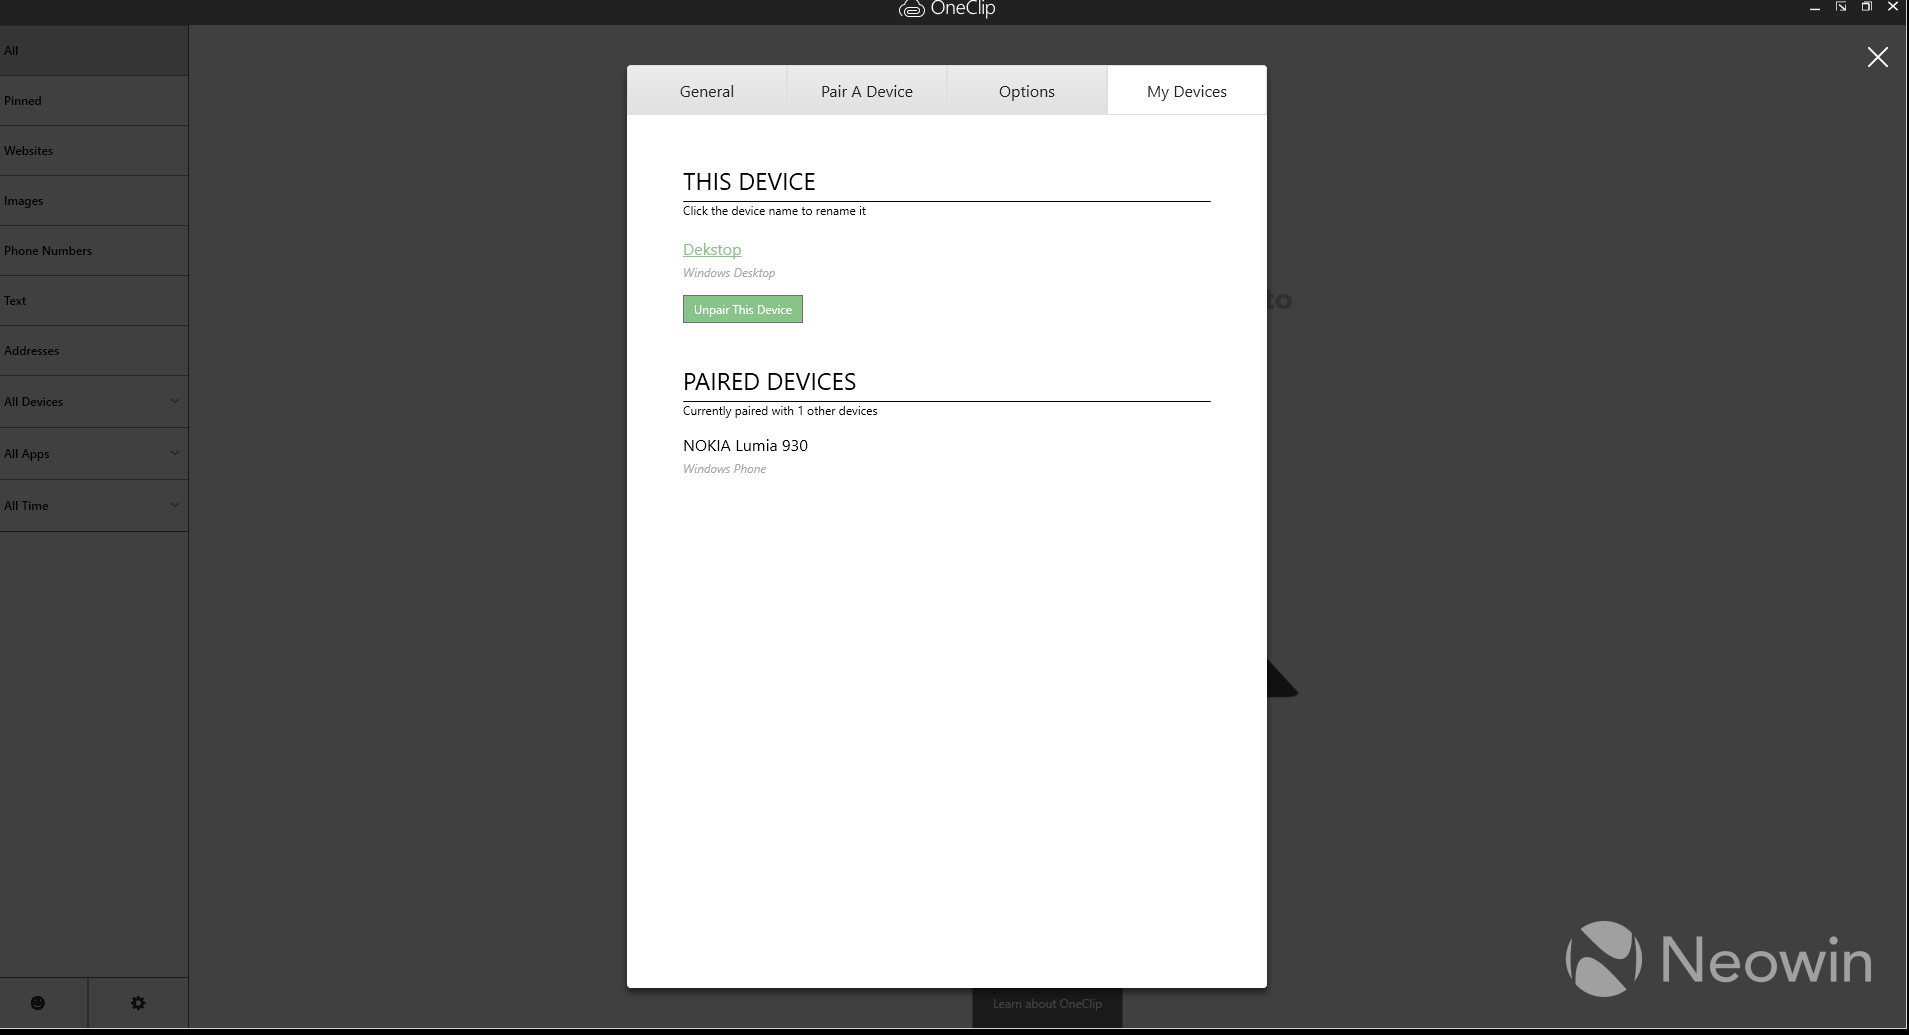This screenshot has height=1035, width=1909.
Task: Select the Pinned filter in the sidebar
Action: tap(94, 100)
